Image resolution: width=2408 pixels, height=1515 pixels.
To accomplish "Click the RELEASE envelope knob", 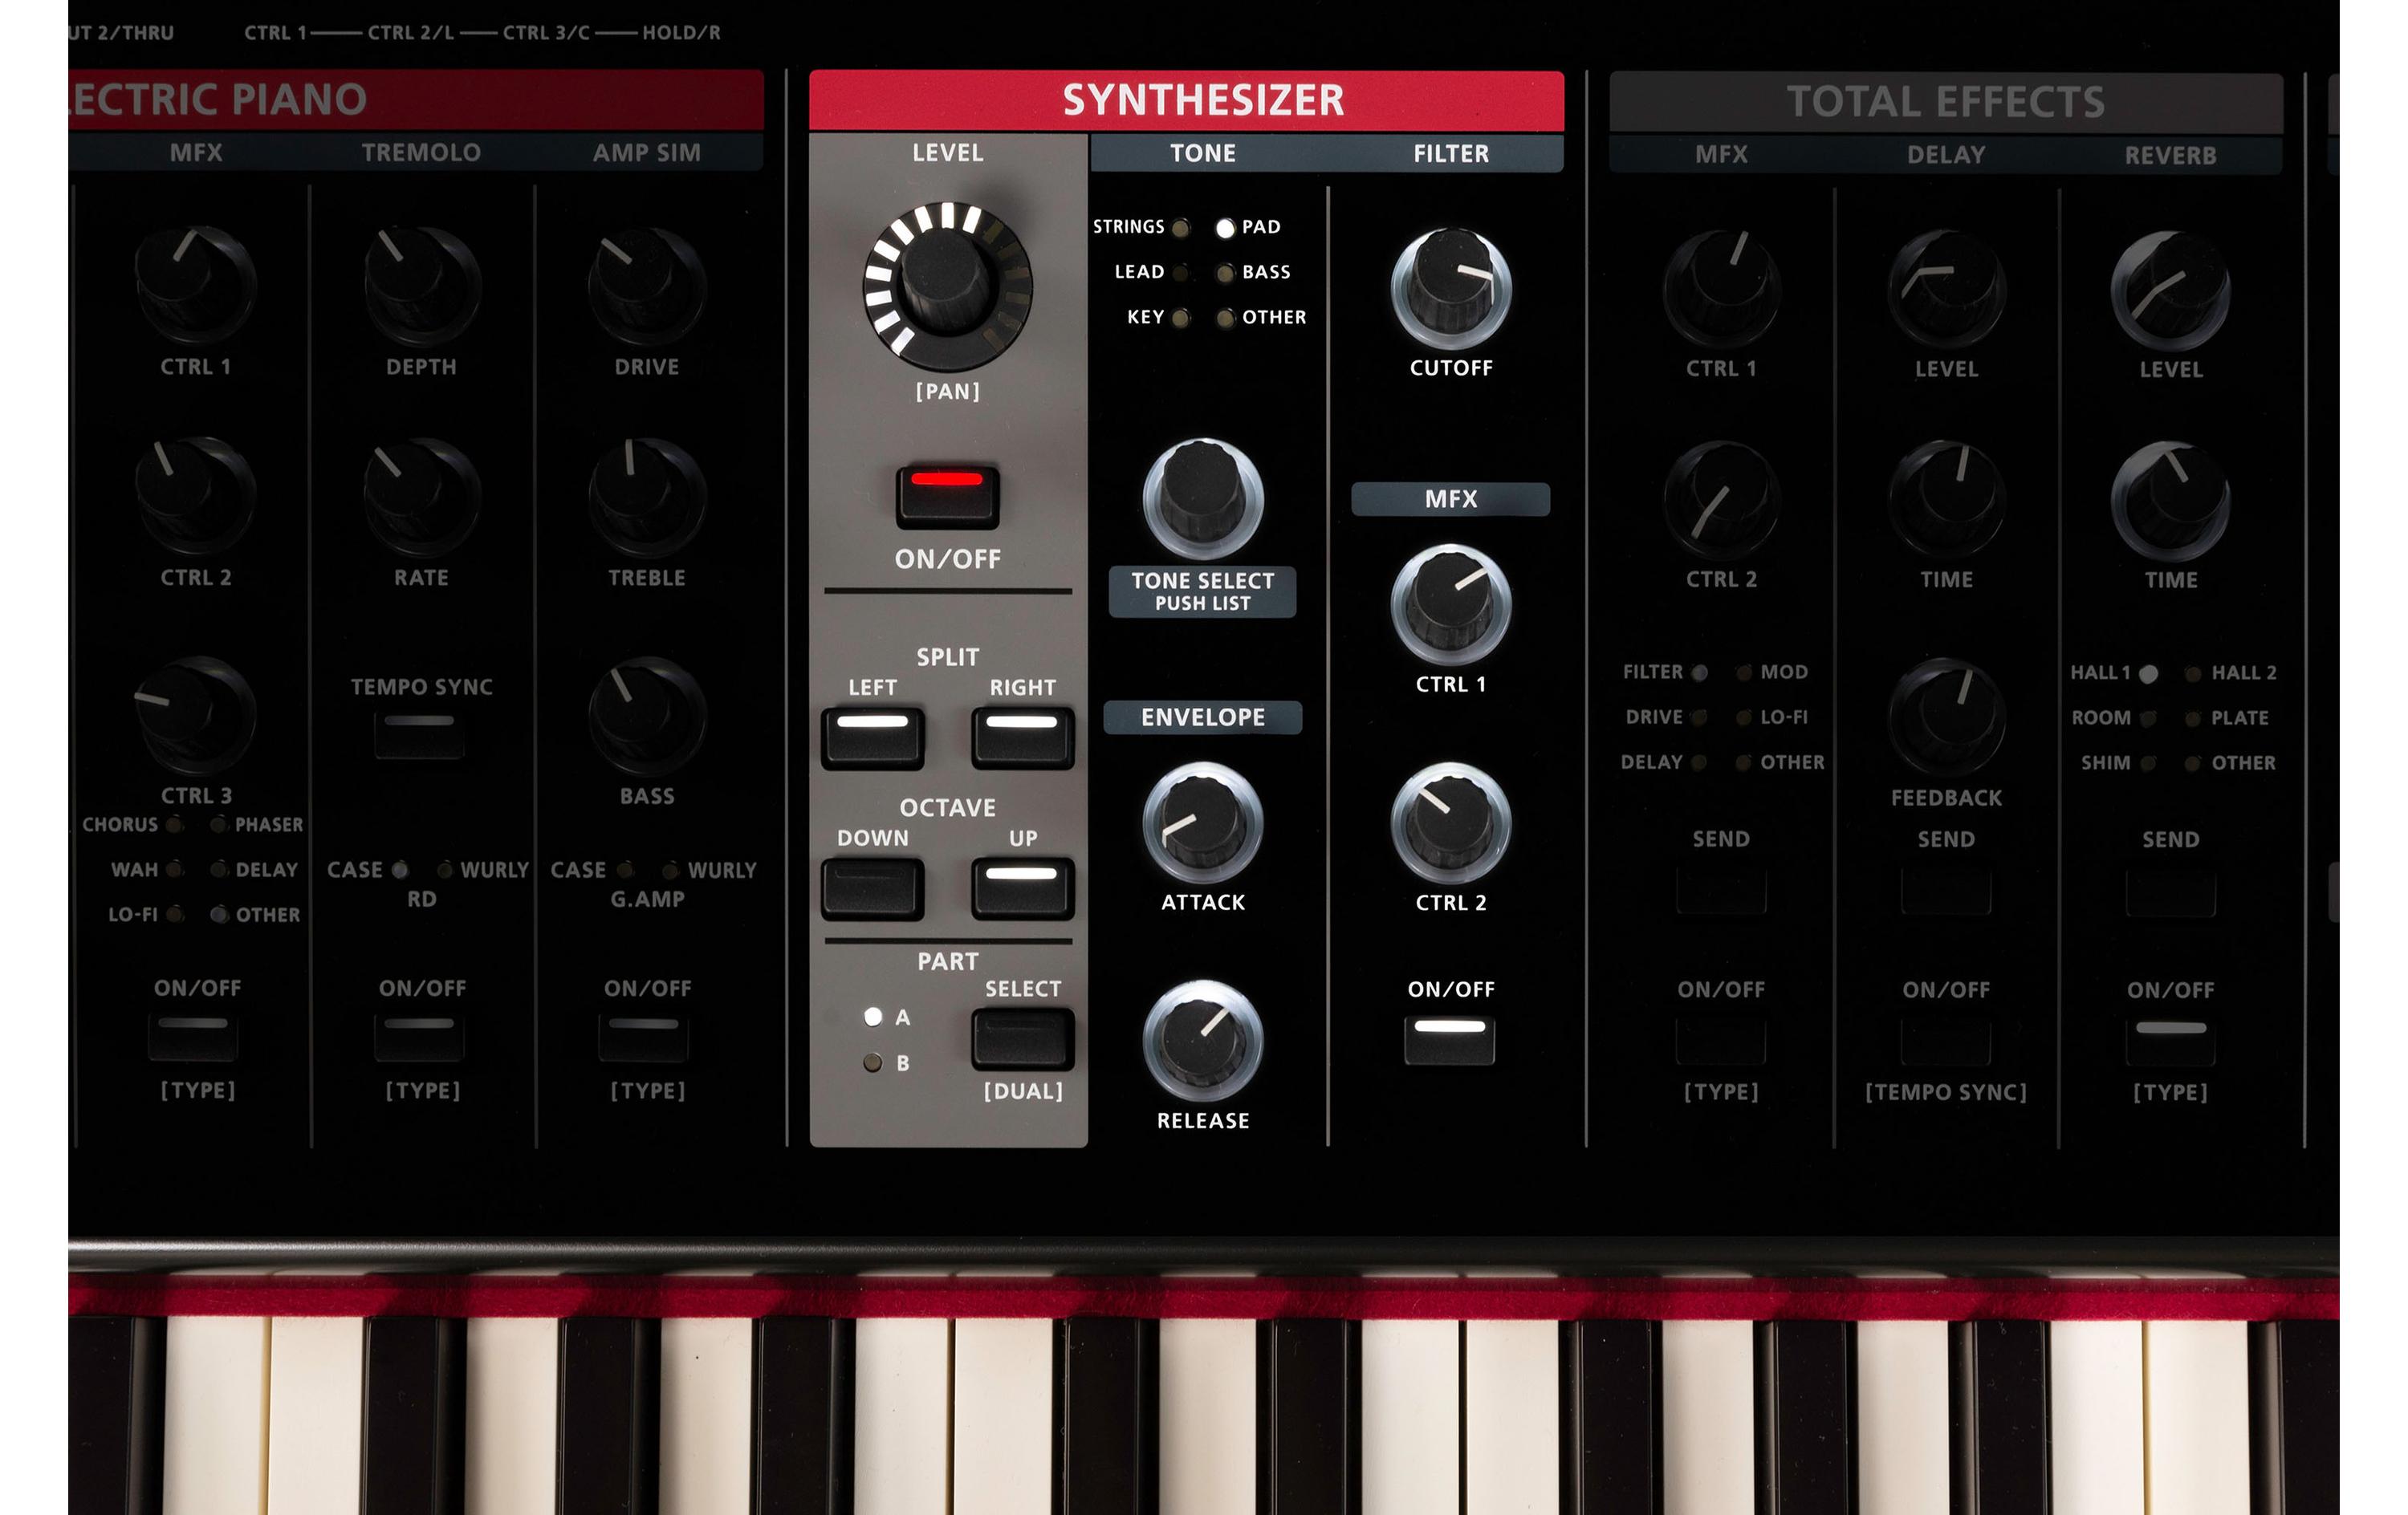I will point(1203,1041).
